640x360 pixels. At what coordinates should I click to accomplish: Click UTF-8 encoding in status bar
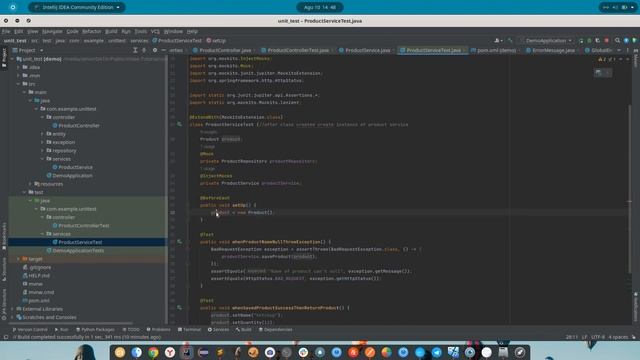(598, 337)
